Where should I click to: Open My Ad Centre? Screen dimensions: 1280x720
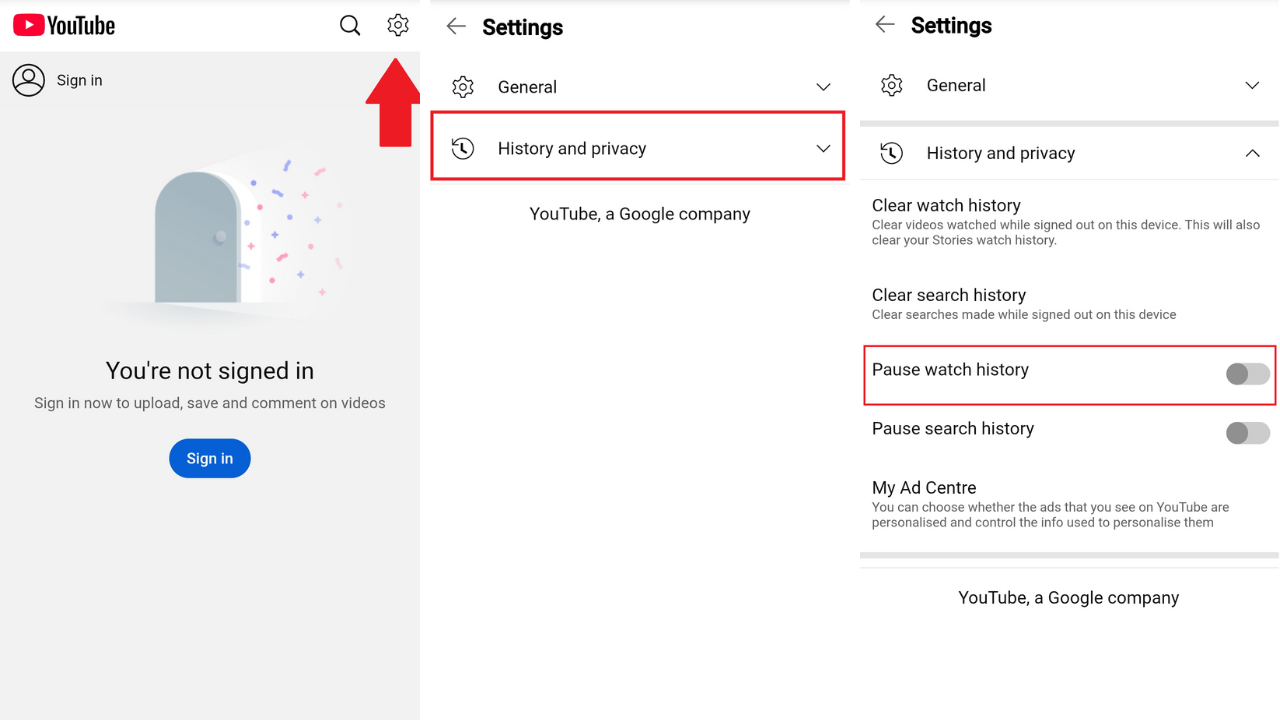[923, 487]
